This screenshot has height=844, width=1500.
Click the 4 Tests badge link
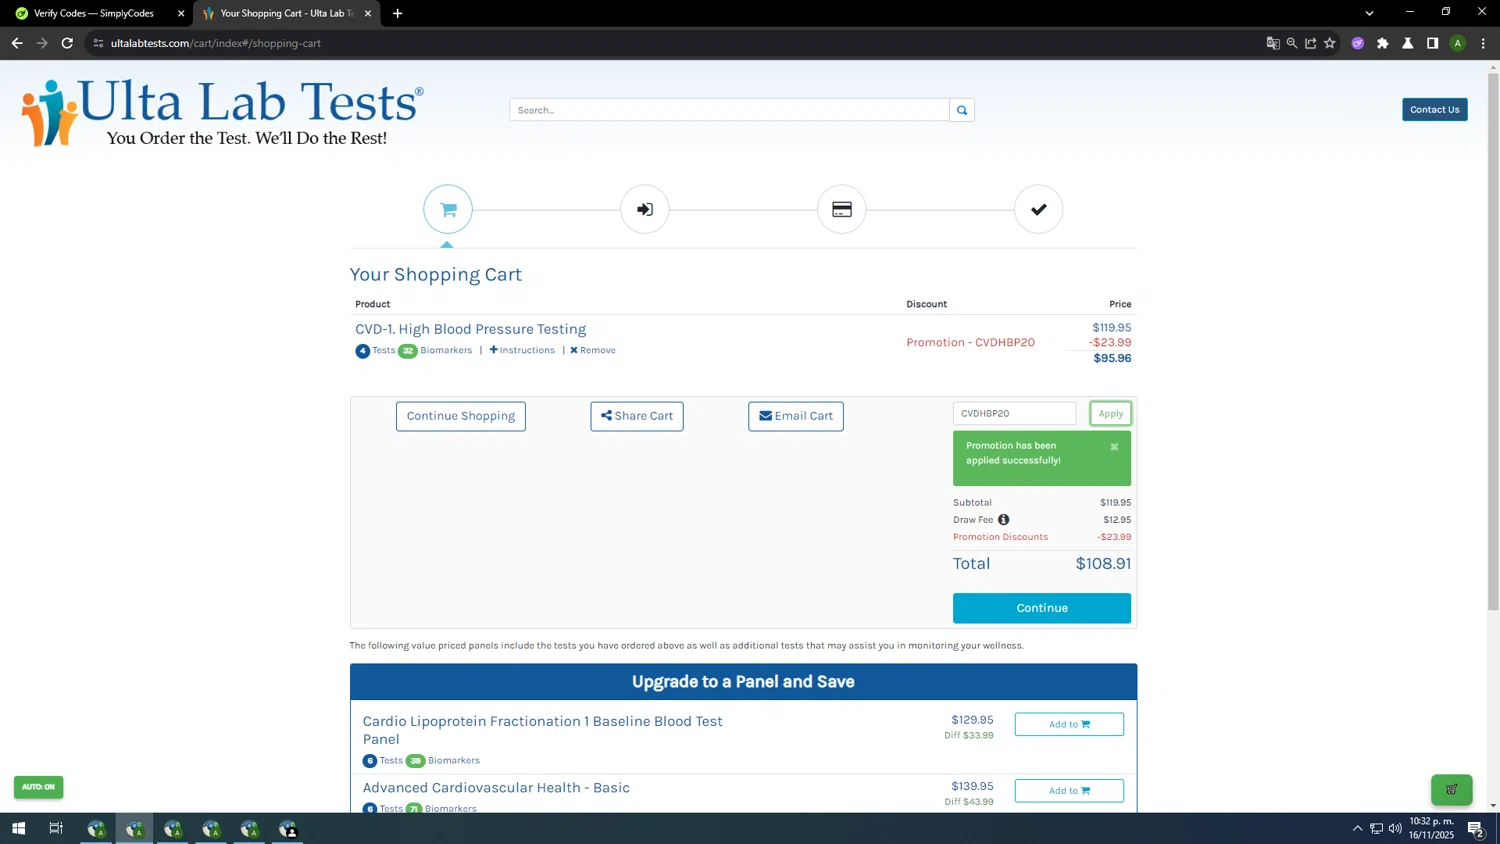pyautogui.click(x=375, y=350)
